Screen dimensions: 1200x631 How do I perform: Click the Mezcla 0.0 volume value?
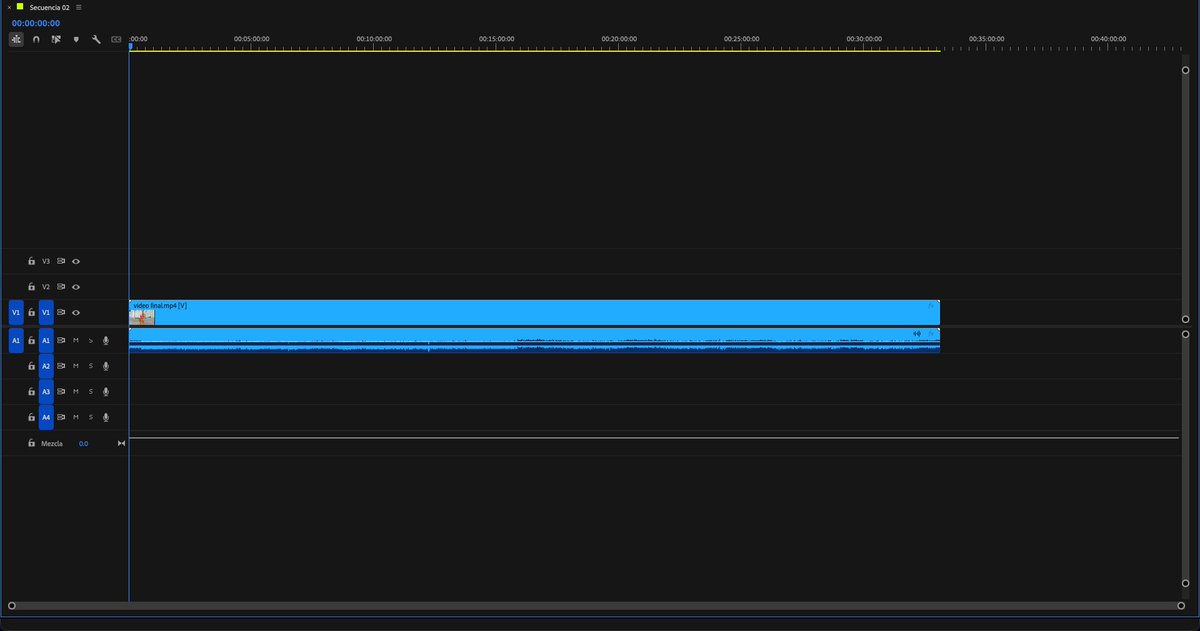(83, 443)
